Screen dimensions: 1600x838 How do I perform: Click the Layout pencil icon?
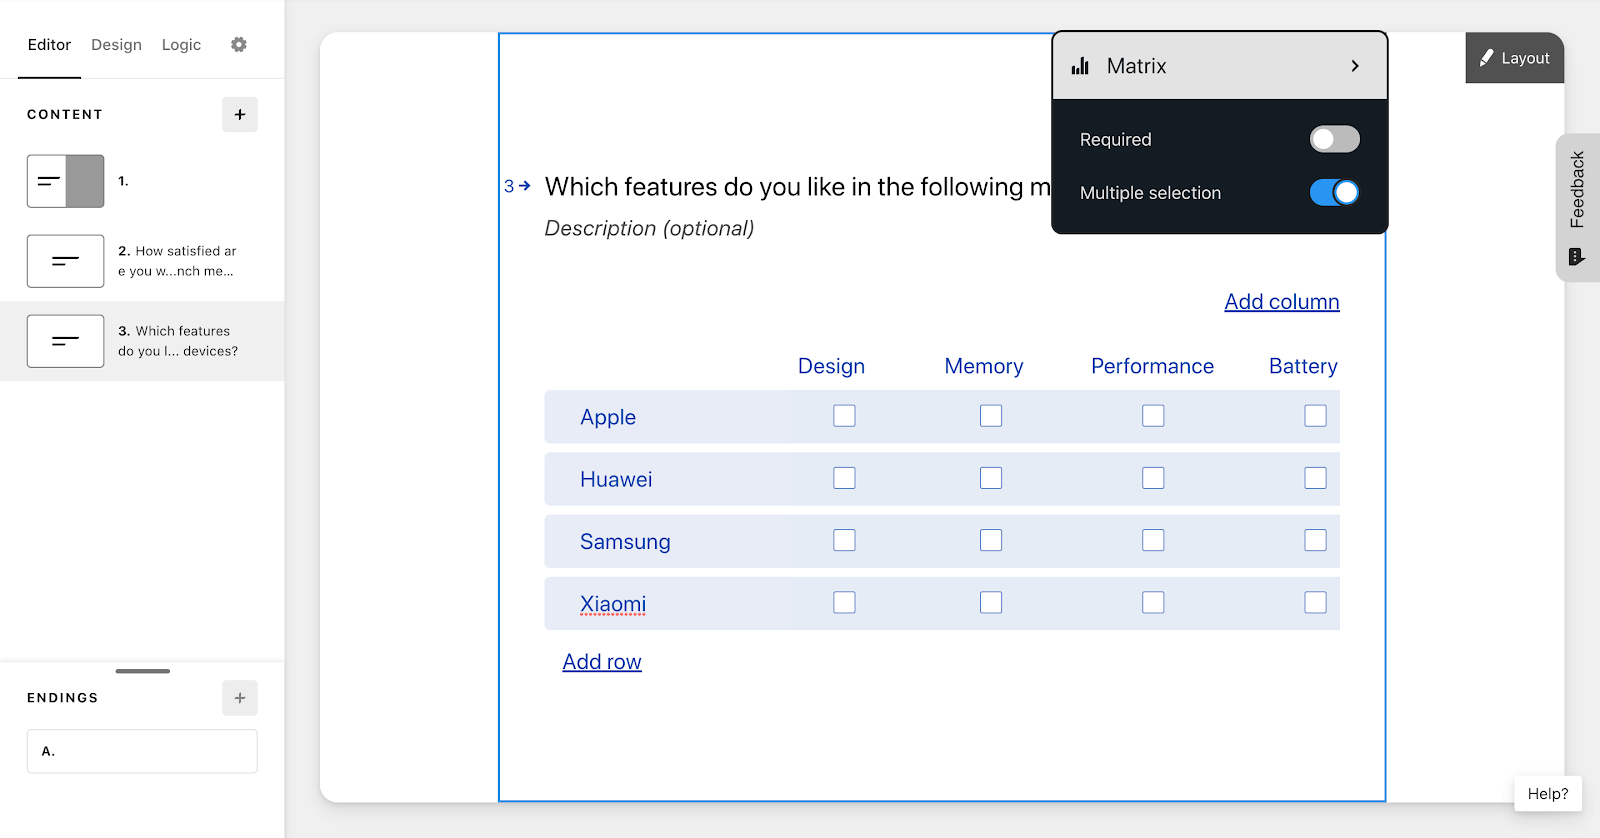coord(1487,58)
